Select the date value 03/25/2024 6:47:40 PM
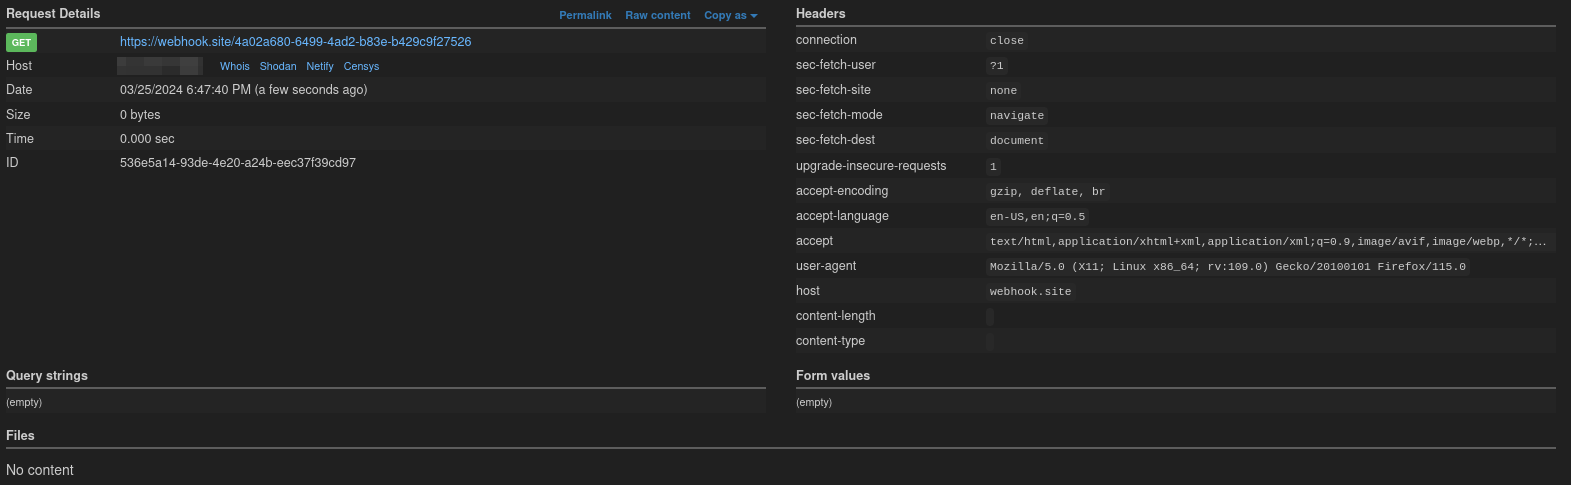Image resolution: width=1571 pixels, height=485 pixels. coord(185,90)
